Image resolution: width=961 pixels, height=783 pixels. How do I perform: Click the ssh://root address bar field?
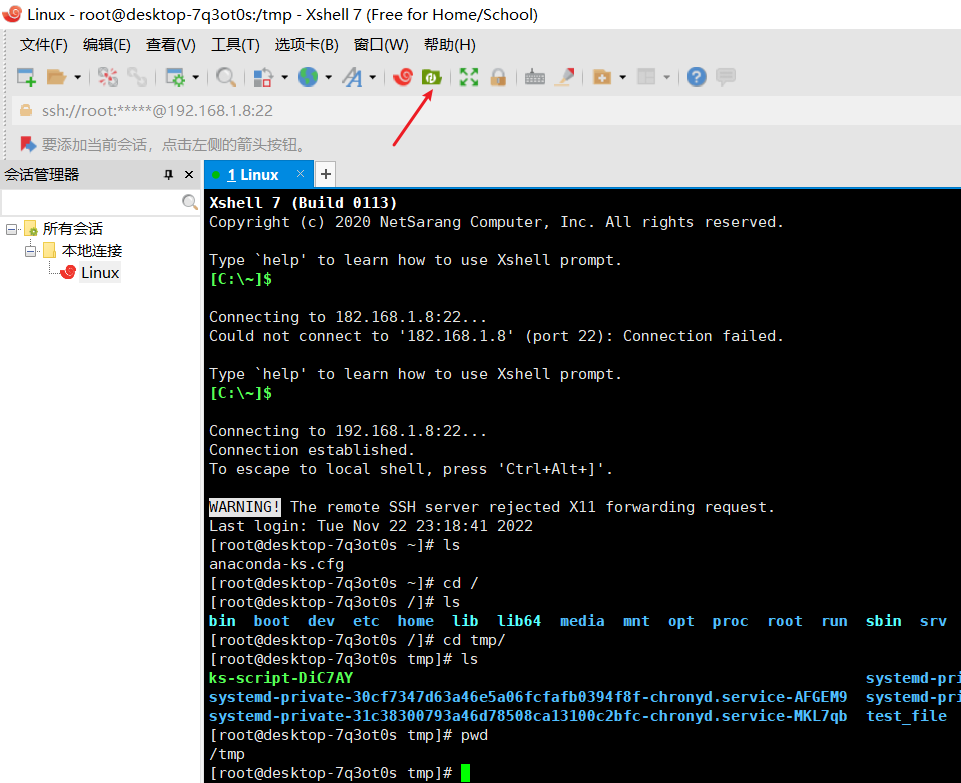click(487, 111)
